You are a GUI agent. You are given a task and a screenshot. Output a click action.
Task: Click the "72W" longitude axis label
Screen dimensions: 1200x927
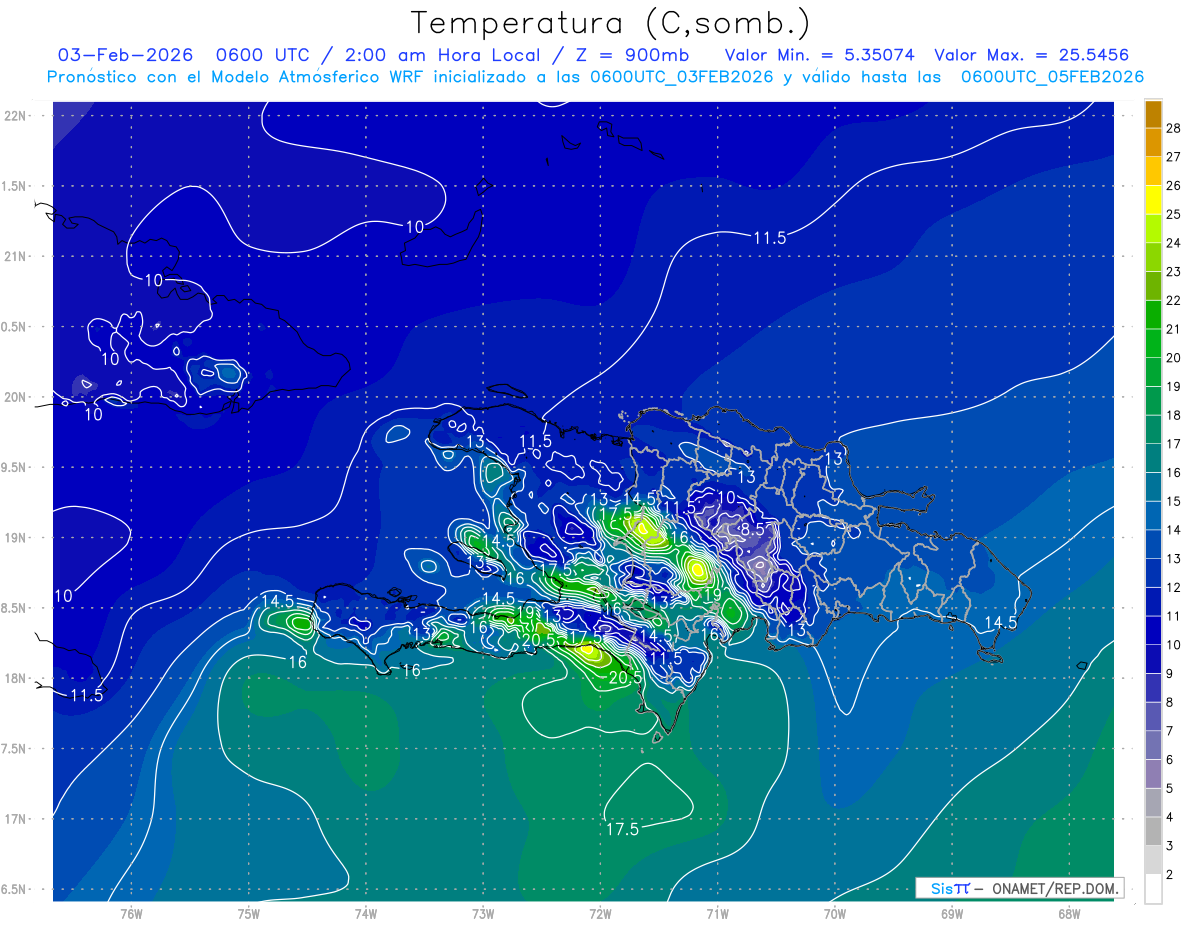[x=600, y=913]
